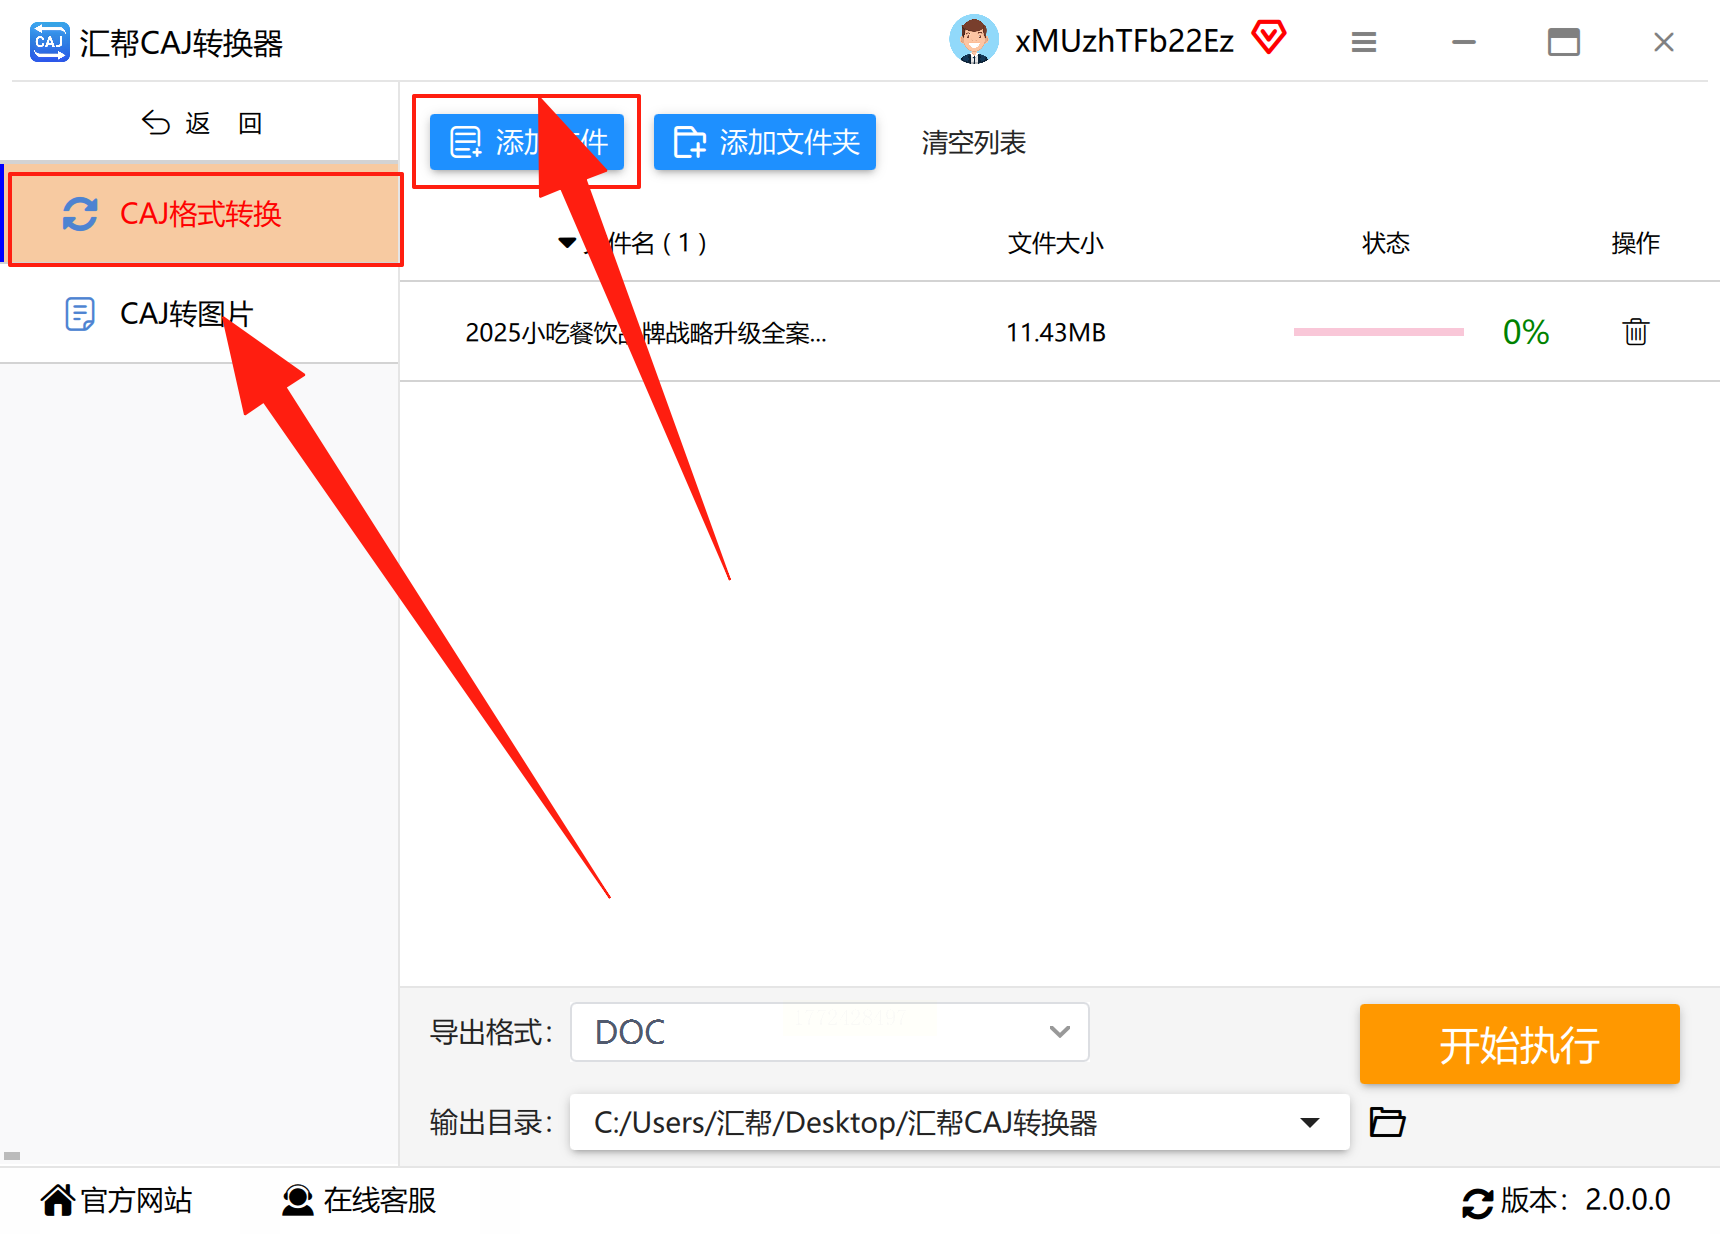Click the 0% progress status text
Image resolution: width=1720 pixels, height=1234 pixels.
coord(1526,332)
